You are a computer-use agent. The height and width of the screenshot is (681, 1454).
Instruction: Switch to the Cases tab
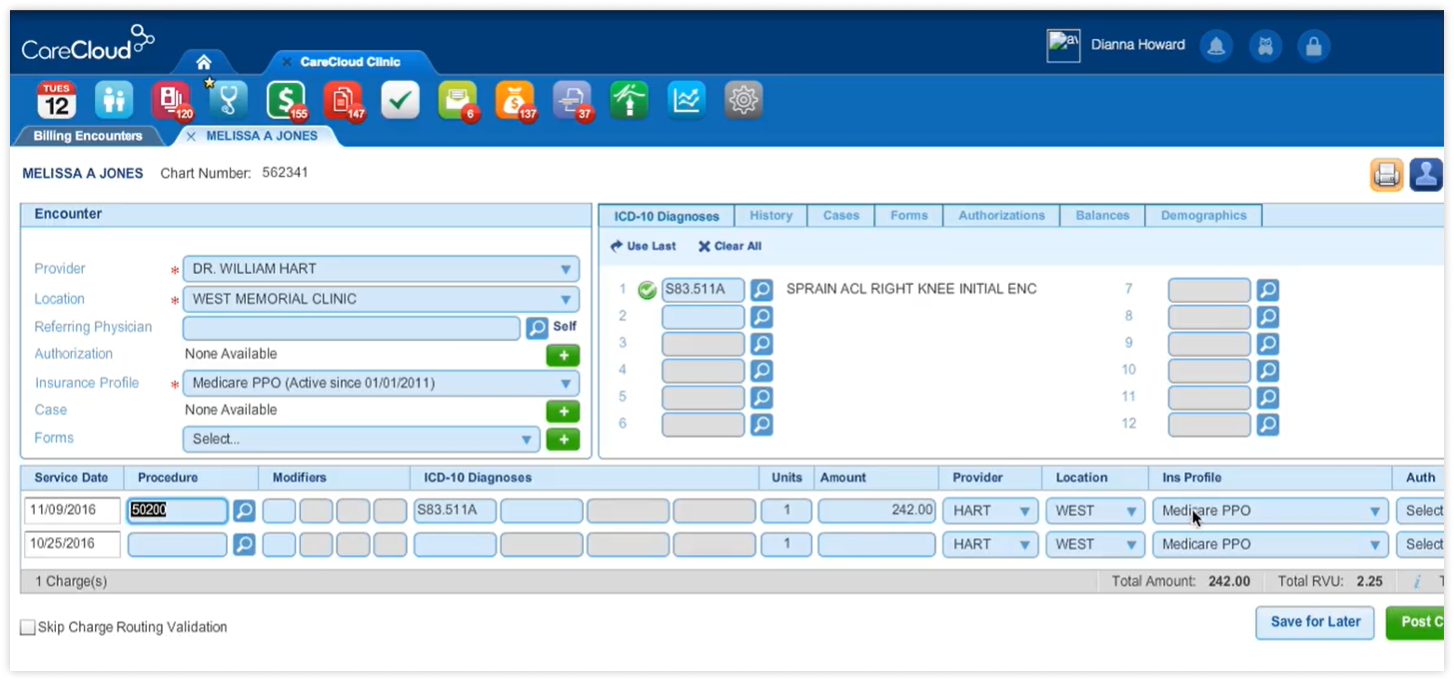[x=841, y=216]
